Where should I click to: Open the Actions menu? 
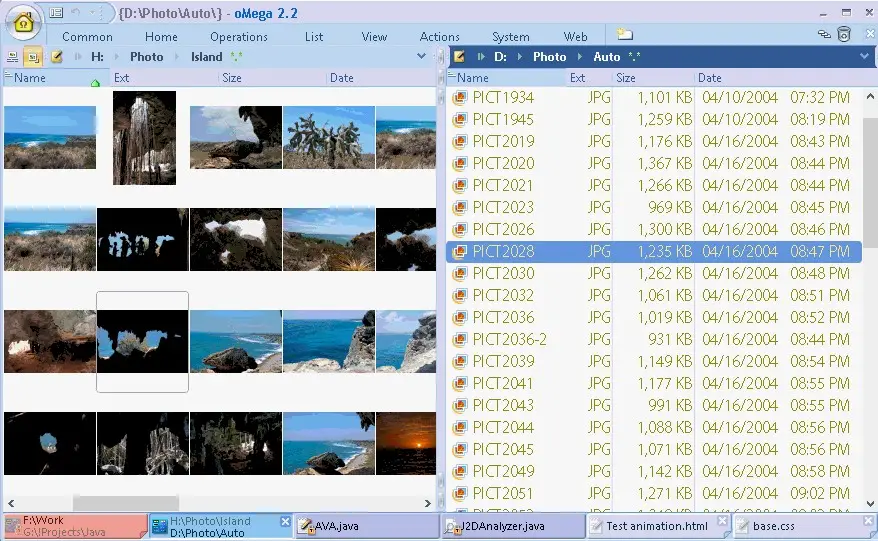[440, 37]
